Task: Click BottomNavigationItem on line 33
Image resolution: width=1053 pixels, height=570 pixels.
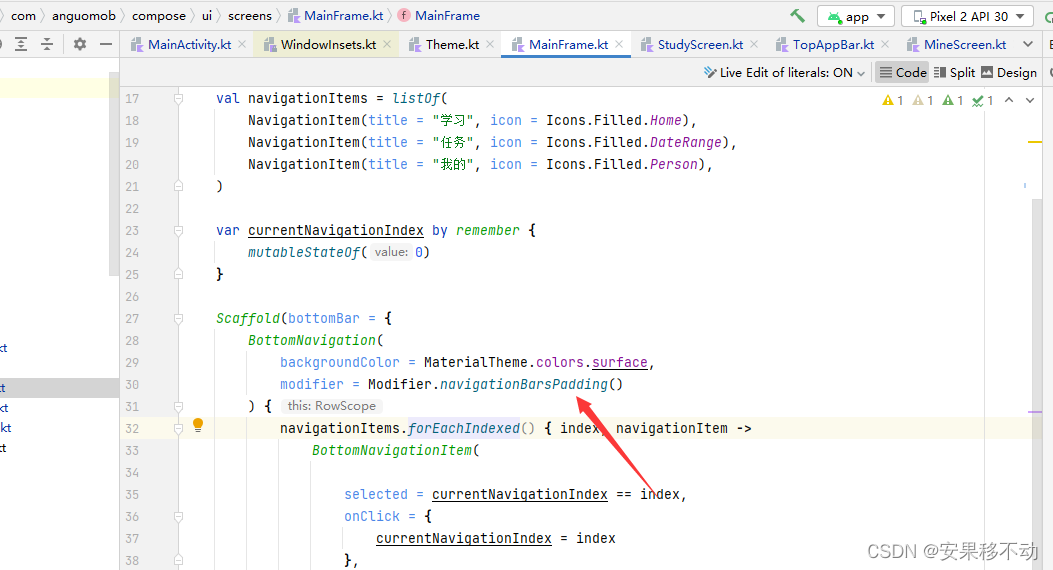Action: (x=392, y=450)
